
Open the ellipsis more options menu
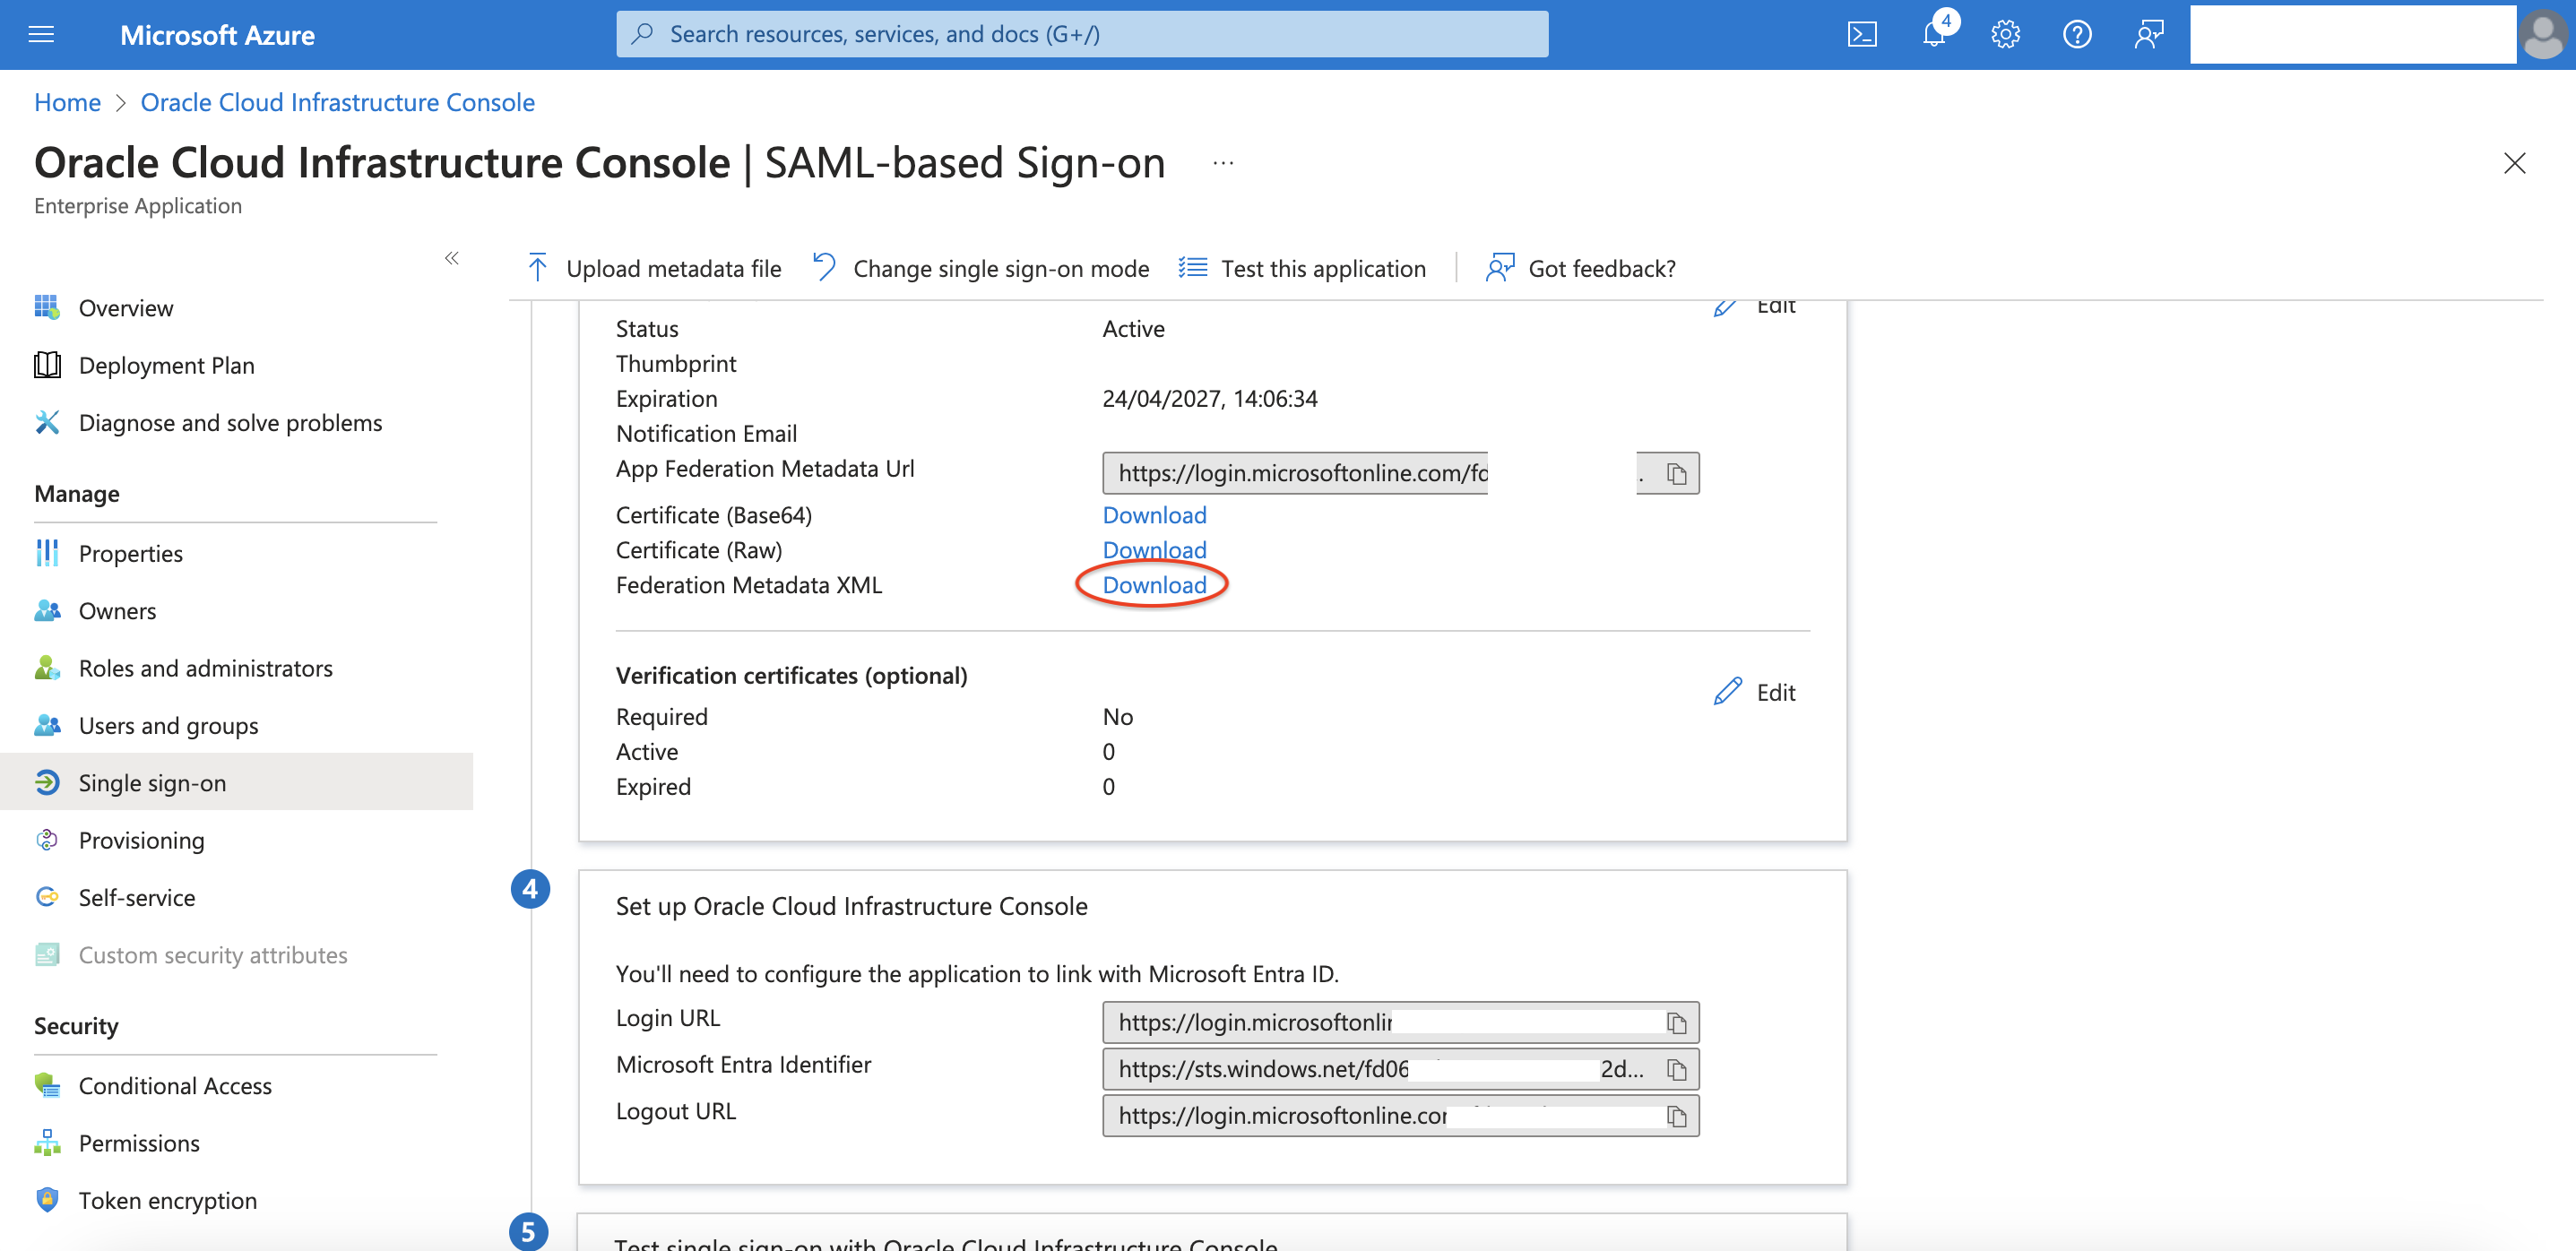(x=1223, y=163)
